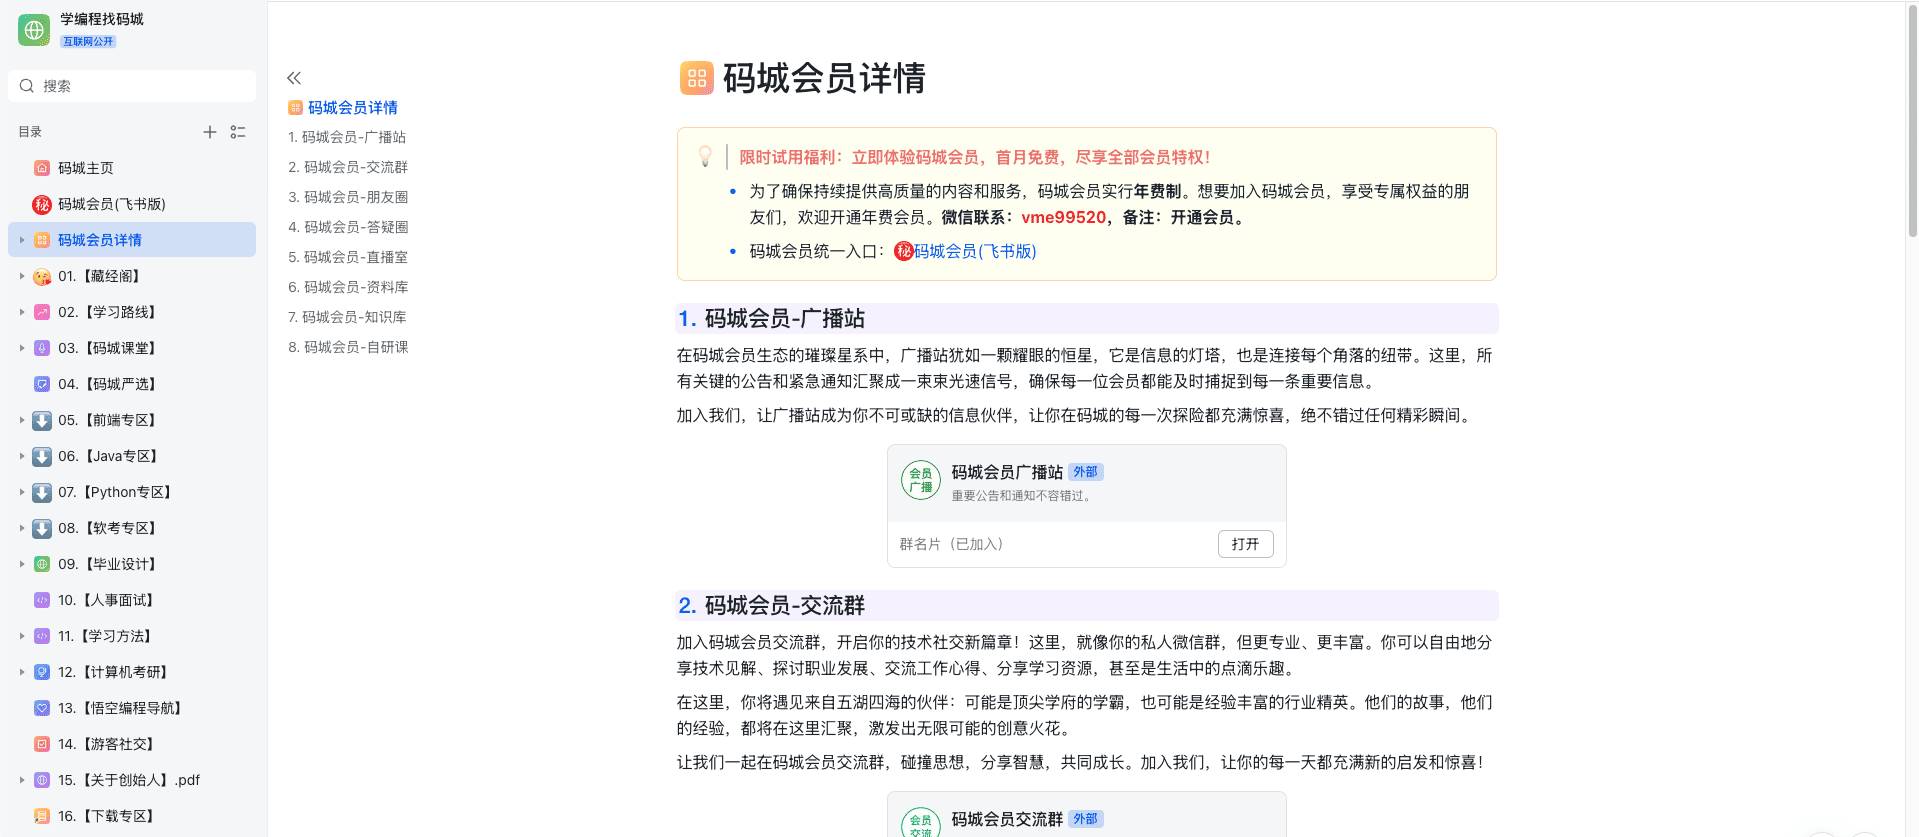This screenshot has height=837, width=1919.
Task: Expand the 05.【前端专区】 tree arrow
Action: [x=22, y=420]
